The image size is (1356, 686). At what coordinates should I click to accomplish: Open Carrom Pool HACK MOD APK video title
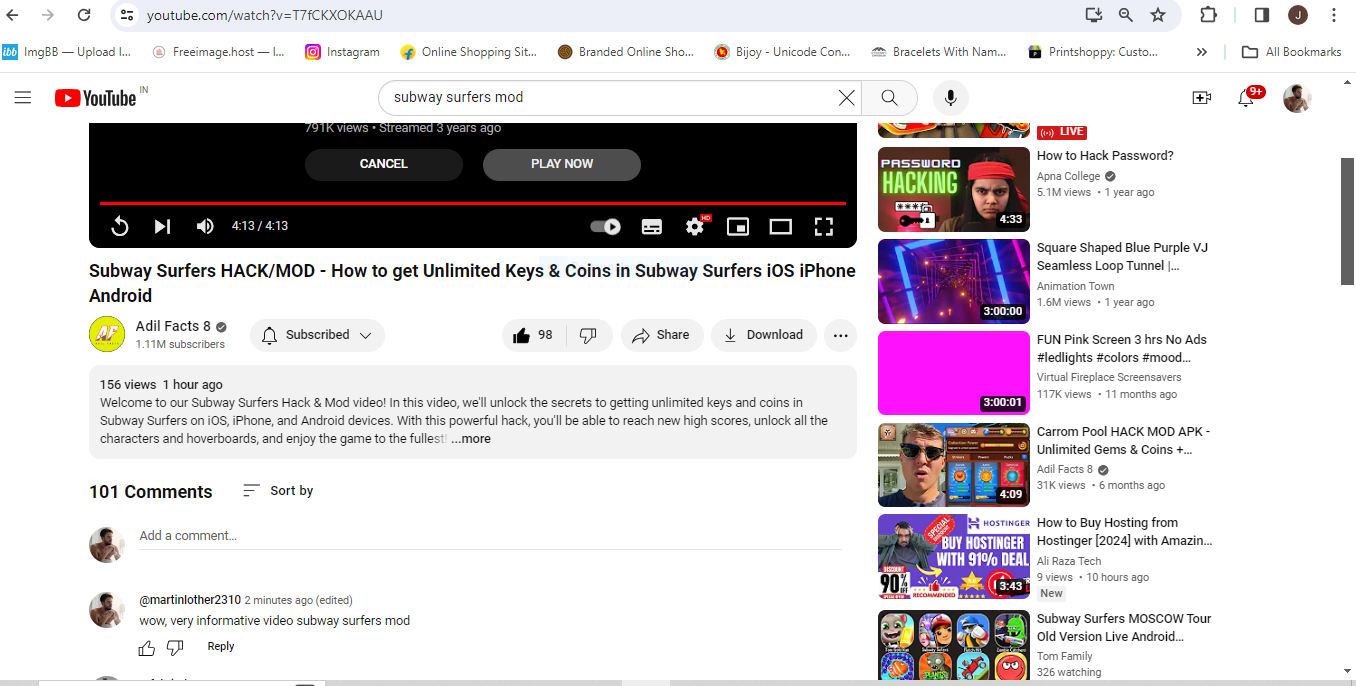(x=1124, y=441)
